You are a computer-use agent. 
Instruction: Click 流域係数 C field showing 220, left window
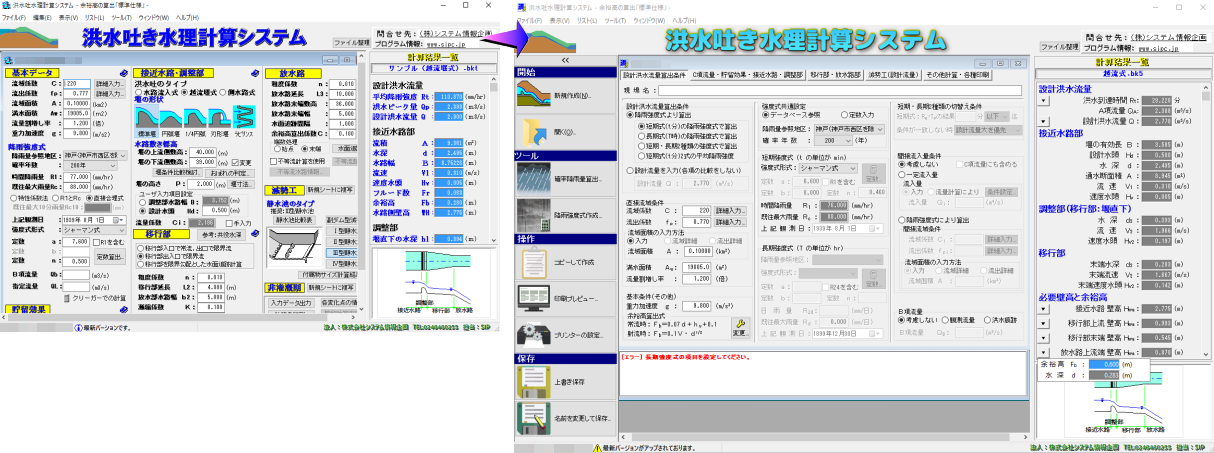(76, 84)
